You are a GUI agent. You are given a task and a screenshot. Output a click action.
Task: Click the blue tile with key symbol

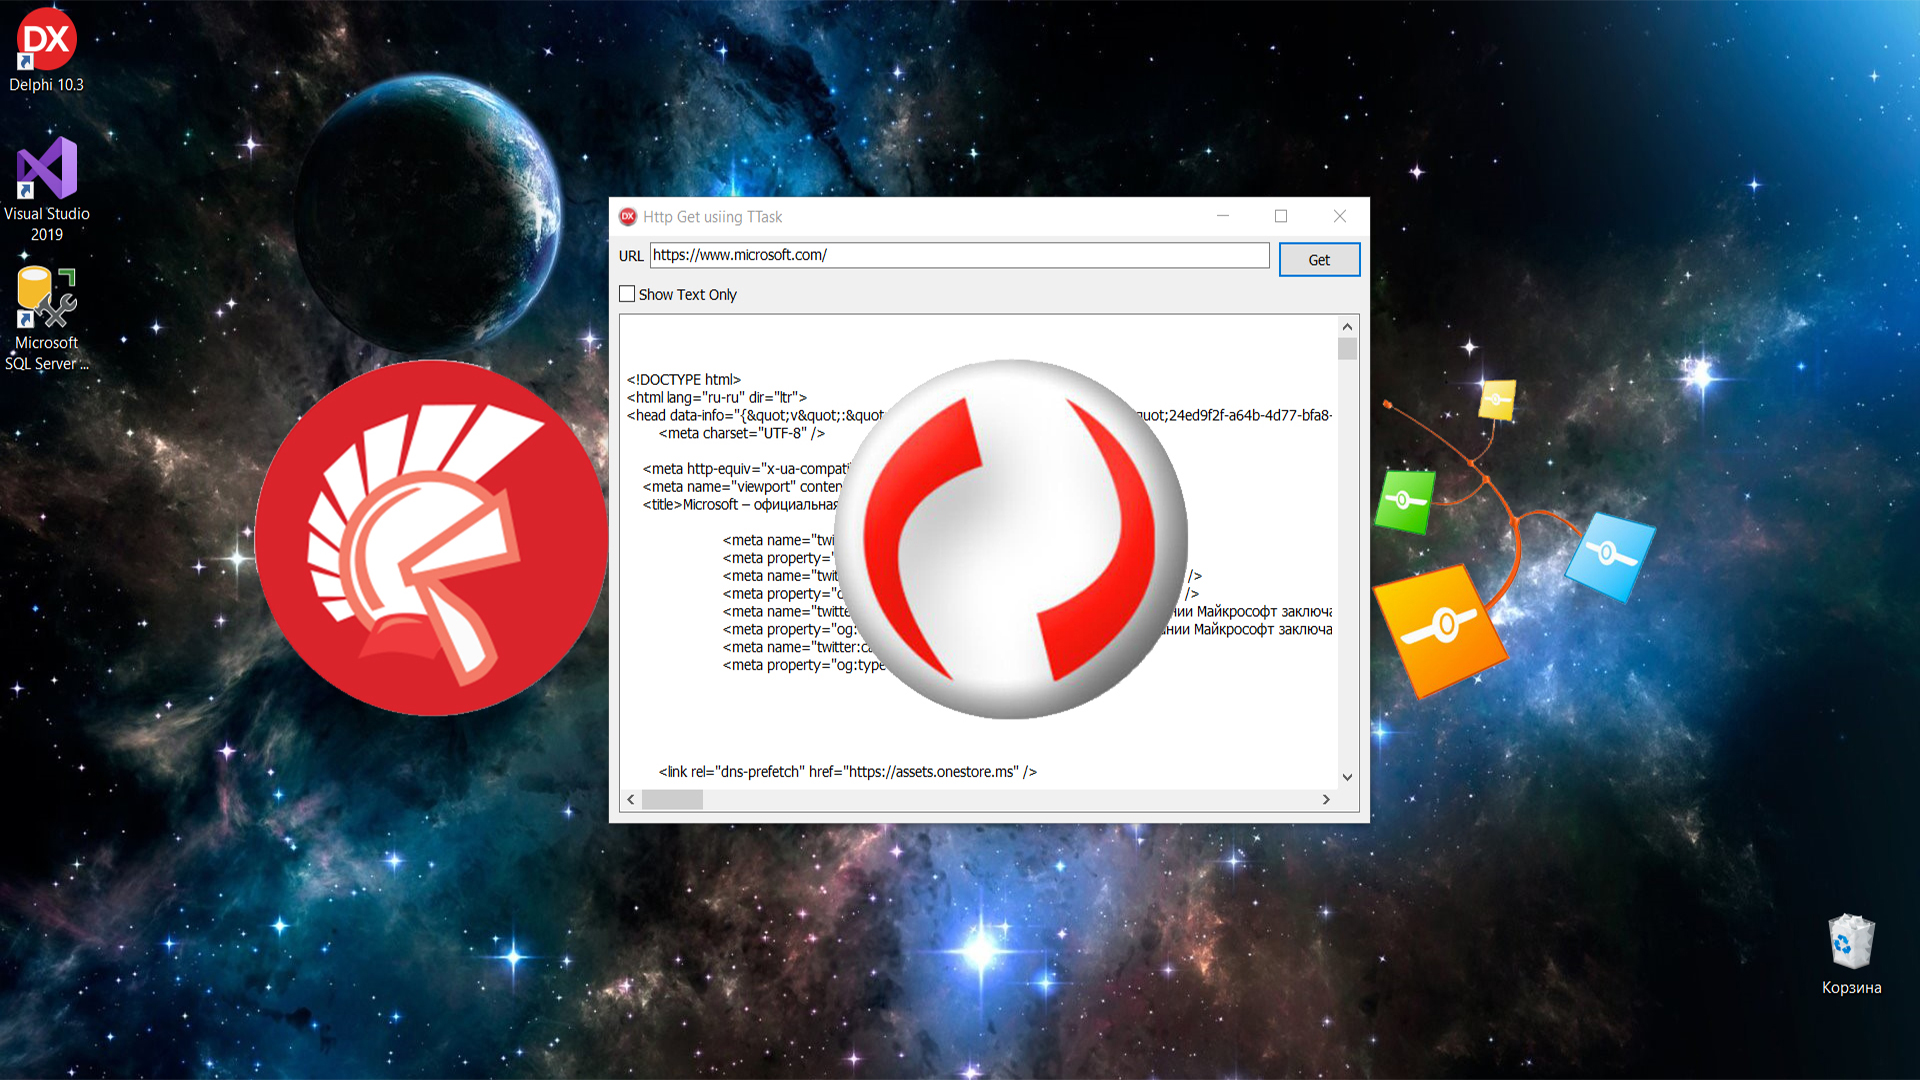[x=1609, y=555]
